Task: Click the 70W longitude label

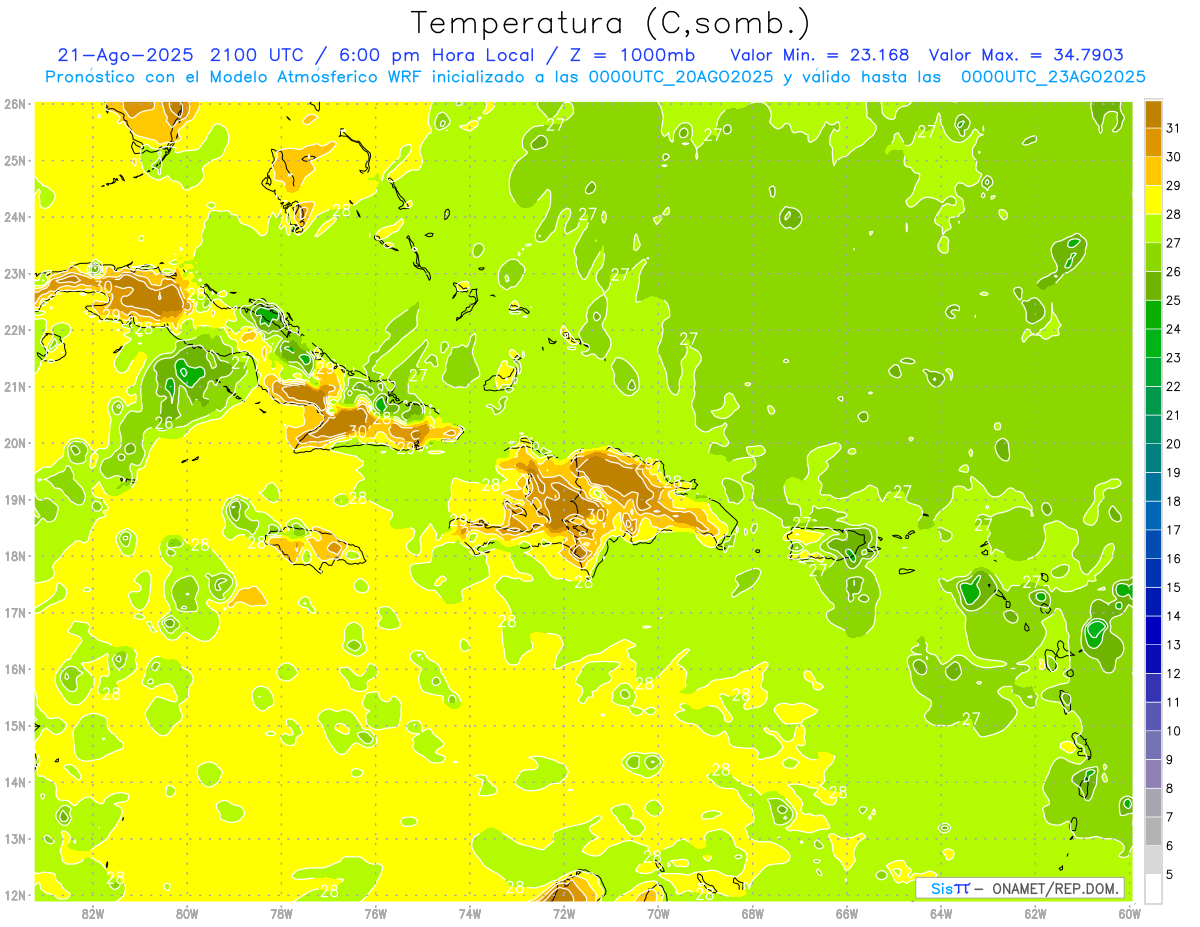Action: 658,913
